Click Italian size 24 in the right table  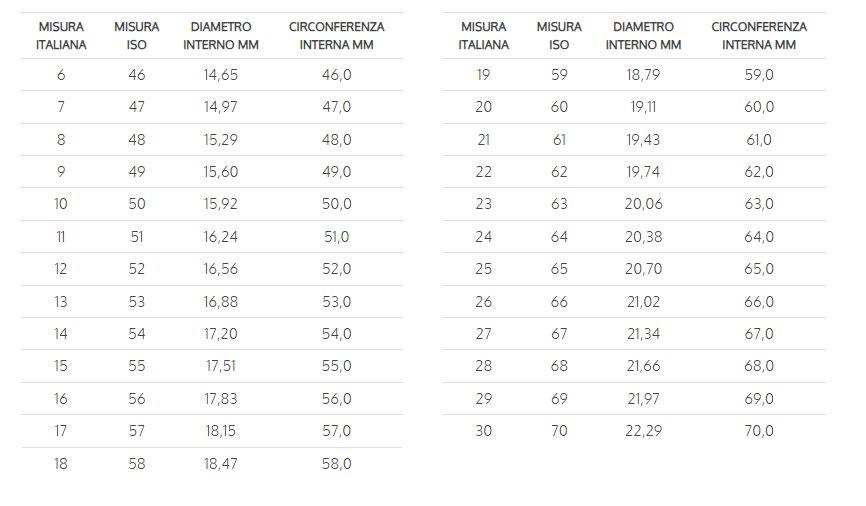pos(484,237)
